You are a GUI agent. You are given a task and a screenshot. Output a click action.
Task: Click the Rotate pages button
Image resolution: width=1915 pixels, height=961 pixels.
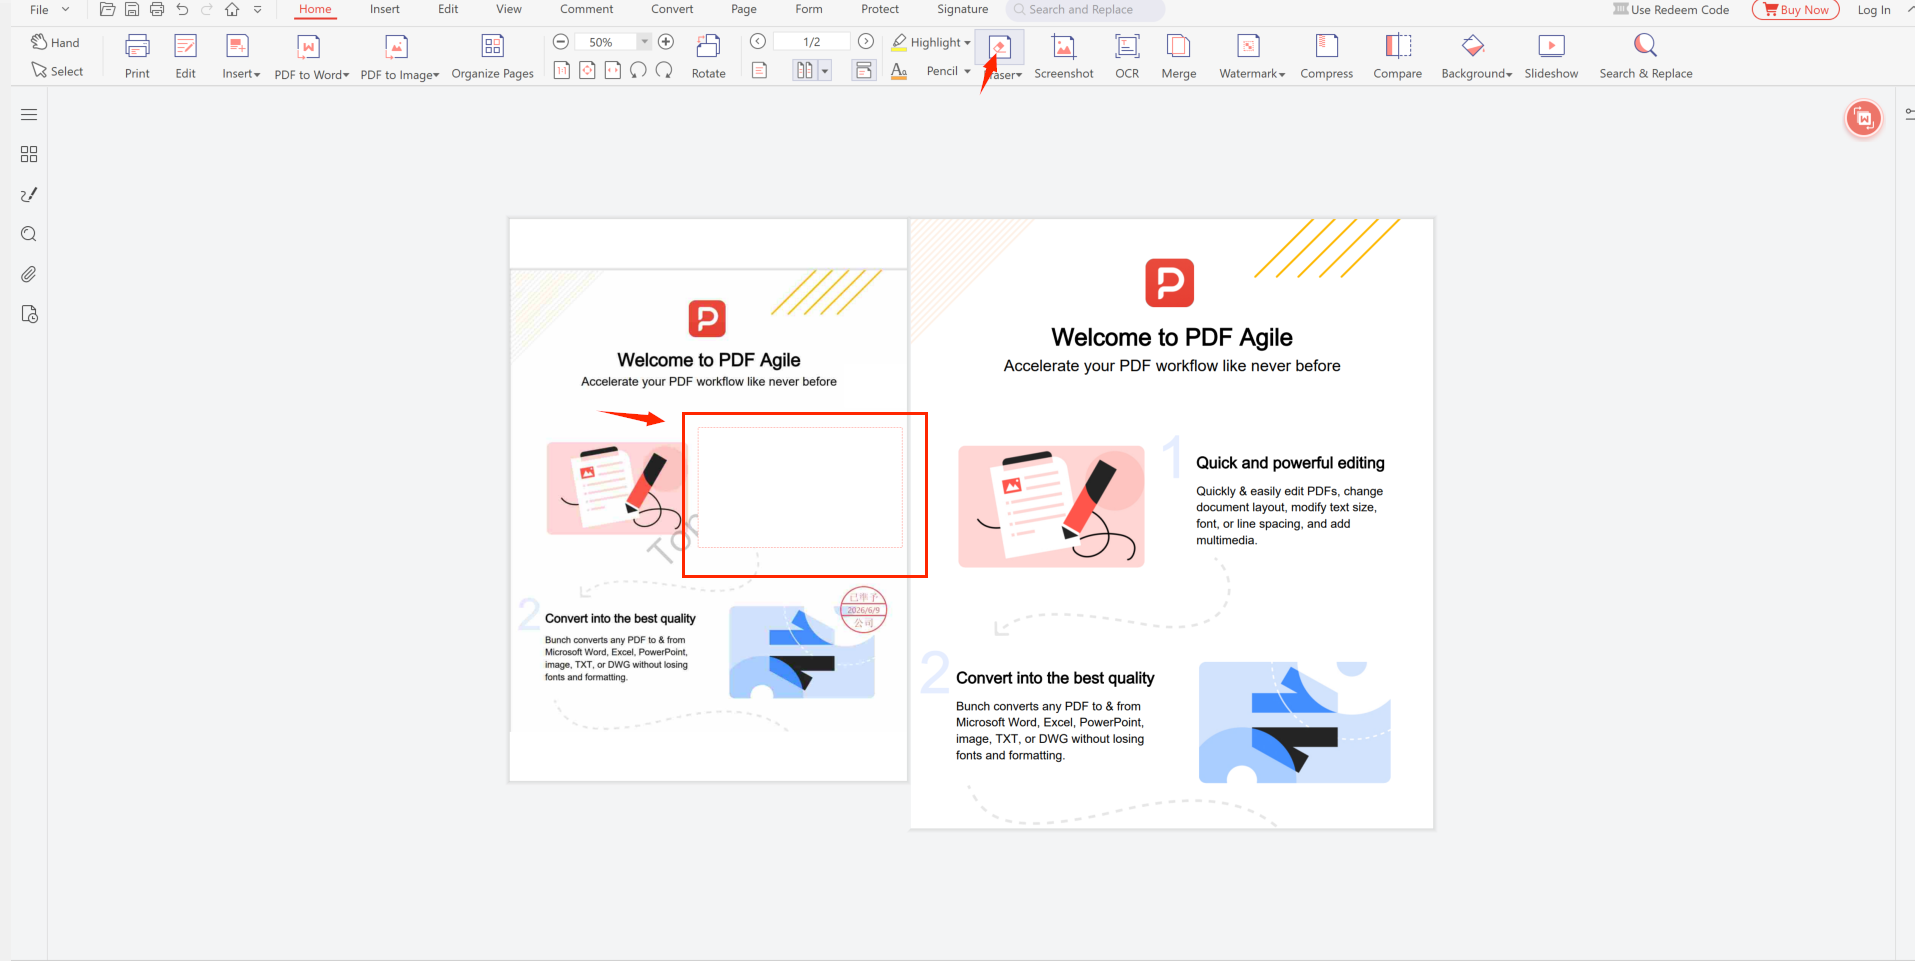[708, 56]
